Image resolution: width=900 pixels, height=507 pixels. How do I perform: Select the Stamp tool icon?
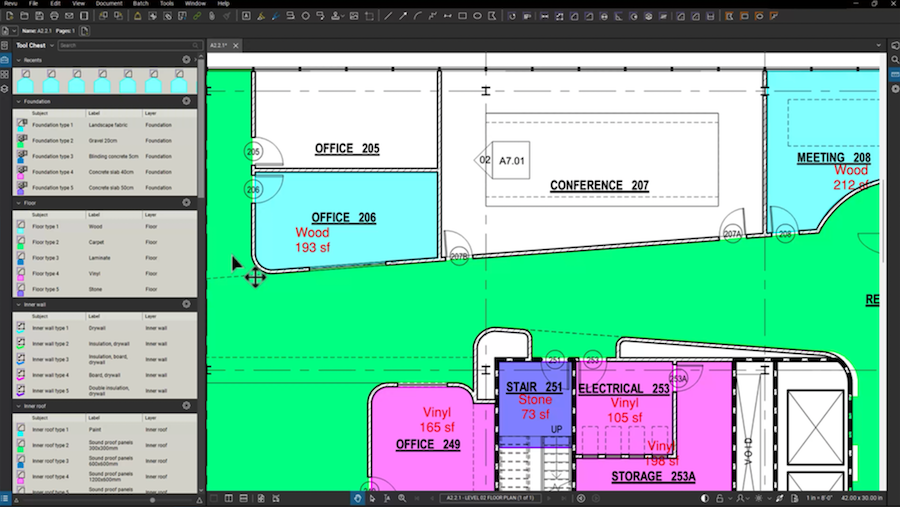pos(335,16)
